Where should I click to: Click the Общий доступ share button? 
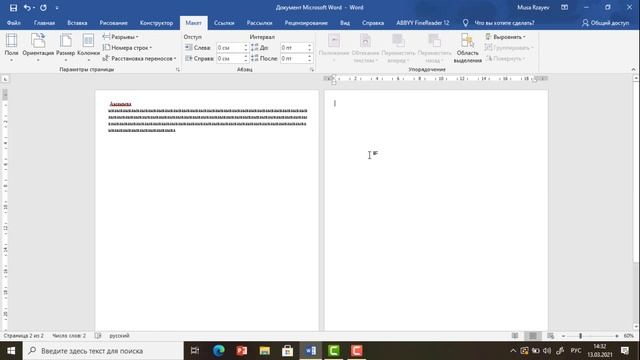(x=606, y=23)
